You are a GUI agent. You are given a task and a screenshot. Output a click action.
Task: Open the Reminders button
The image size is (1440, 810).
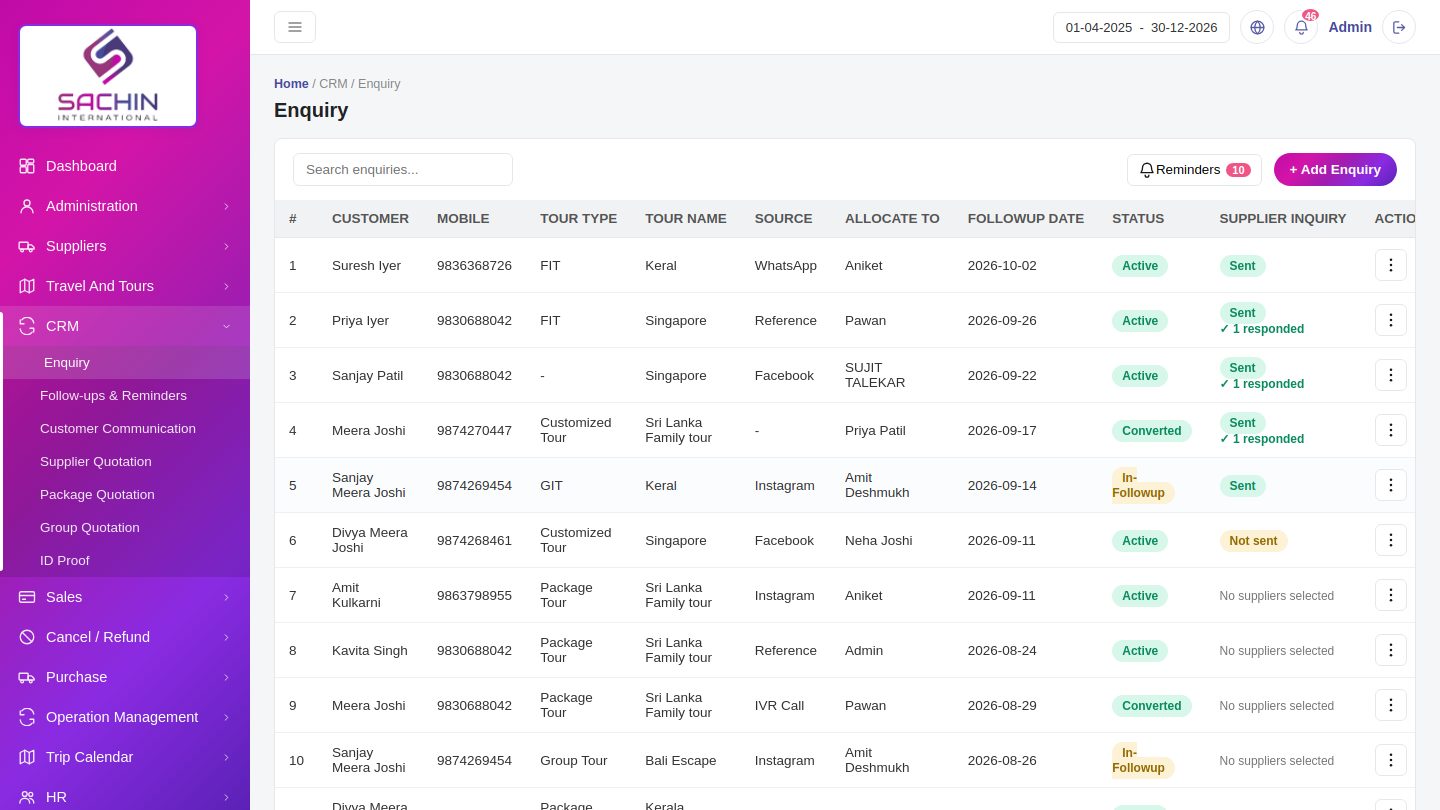pos(1194,170)
